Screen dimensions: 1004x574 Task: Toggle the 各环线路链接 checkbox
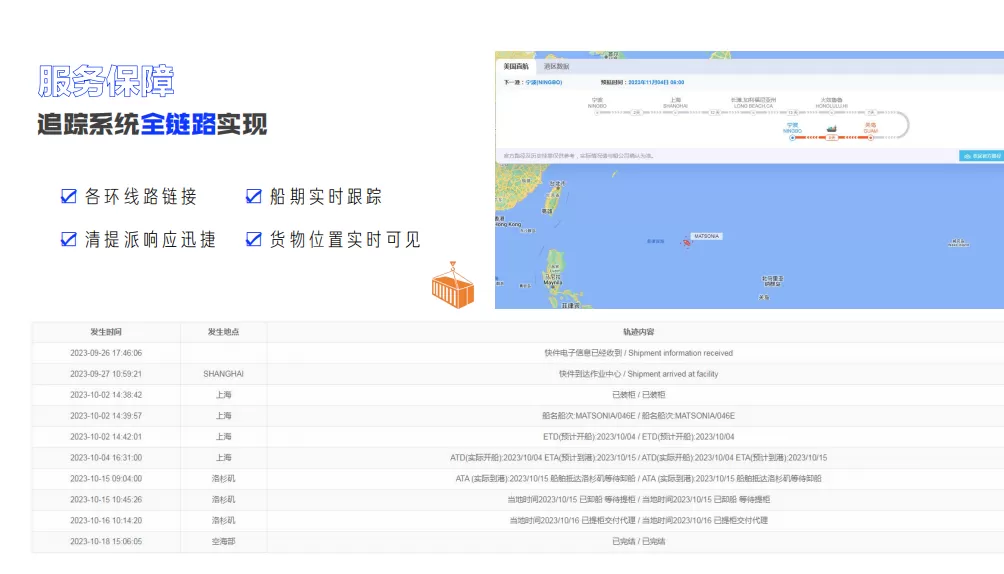pos(69,196)
